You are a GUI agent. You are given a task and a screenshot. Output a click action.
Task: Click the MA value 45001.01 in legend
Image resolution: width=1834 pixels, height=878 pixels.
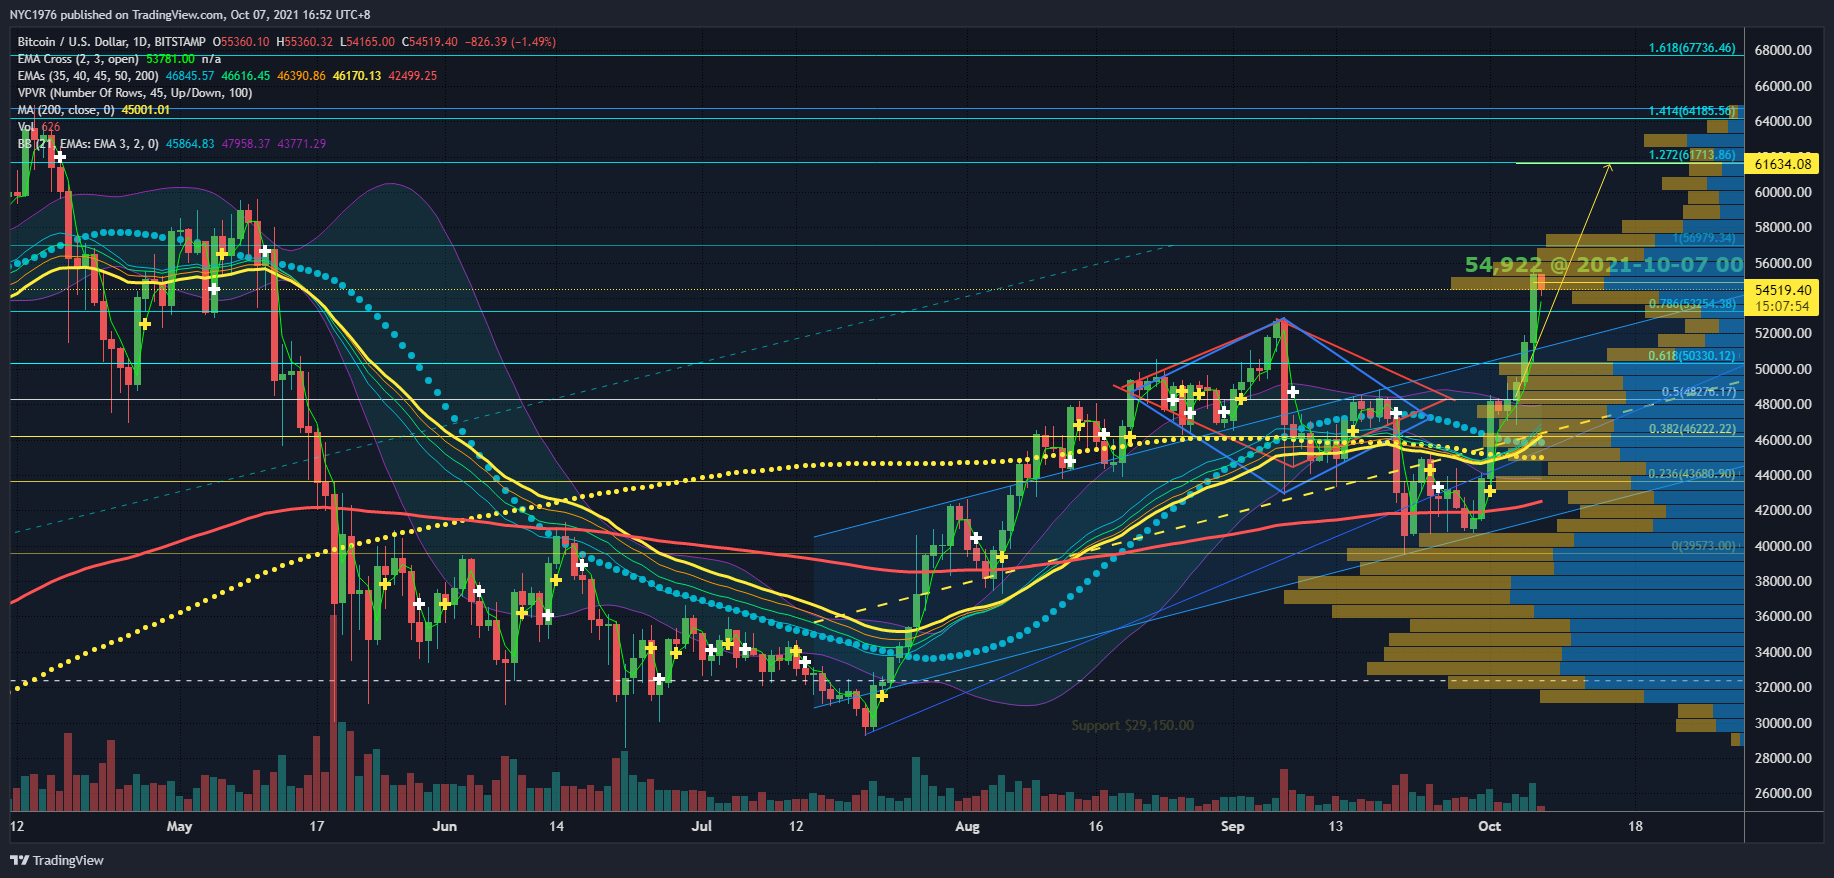tap(146, 110)
